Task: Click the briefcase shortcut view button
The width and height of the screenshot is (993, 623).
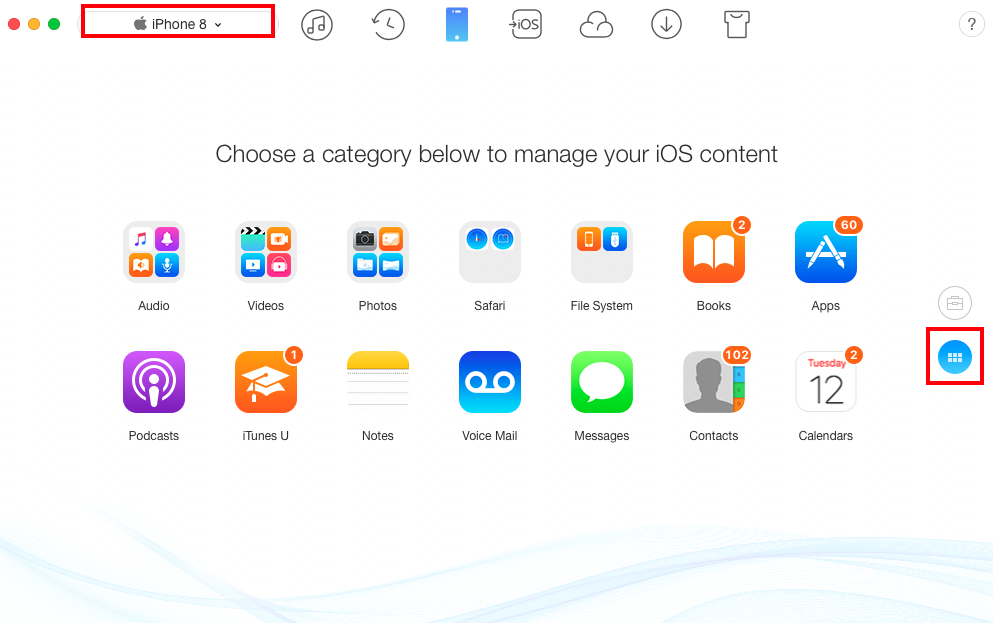Action: point(955,303)
